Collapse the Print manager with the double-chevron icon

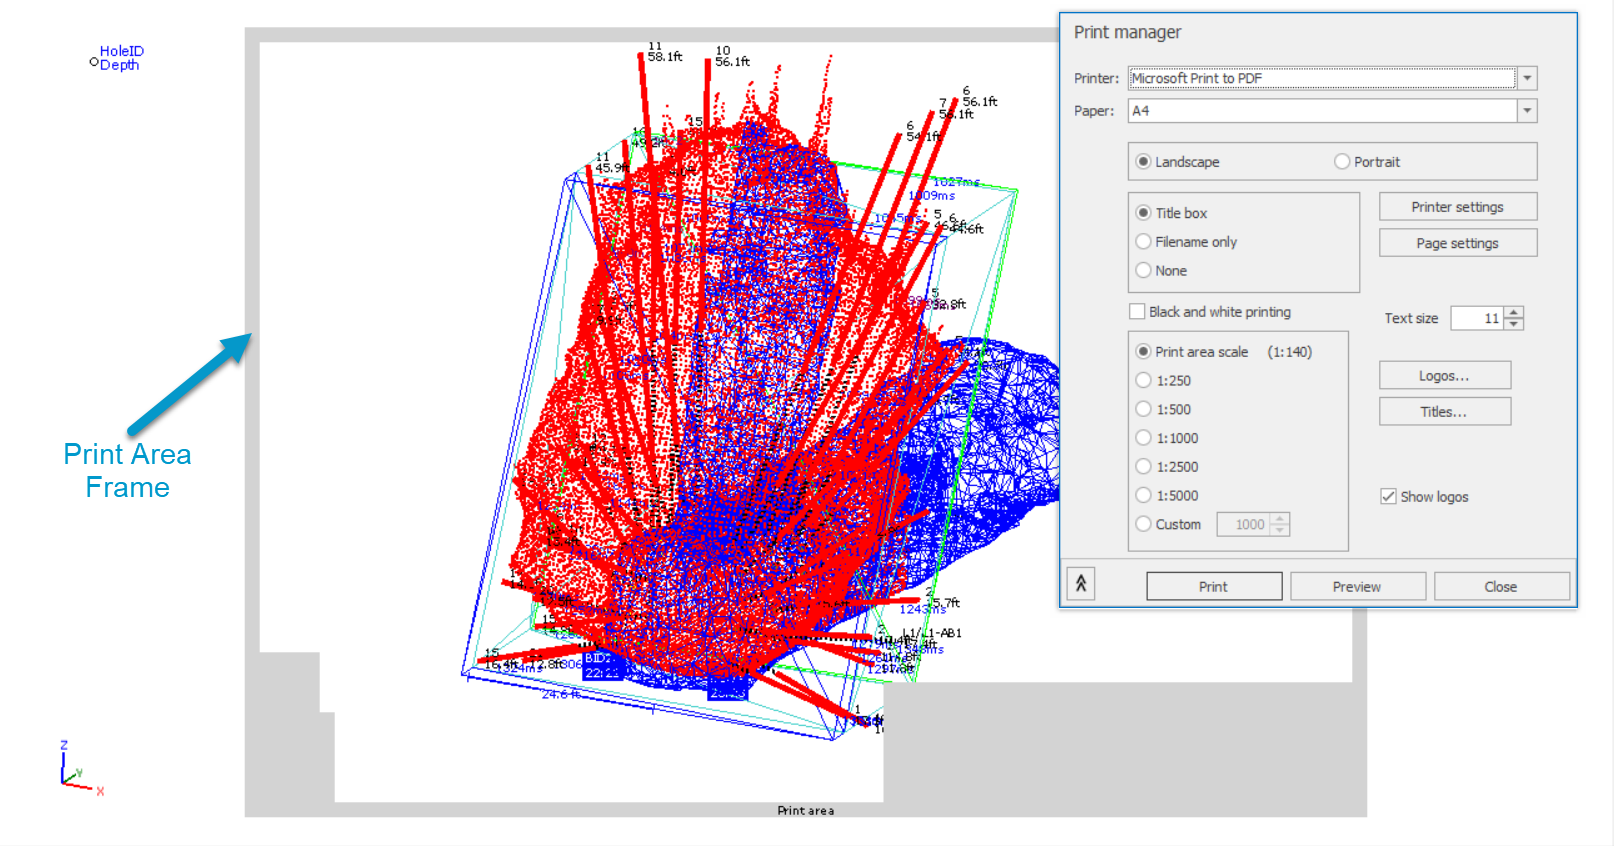click(x=1081, y=584)
